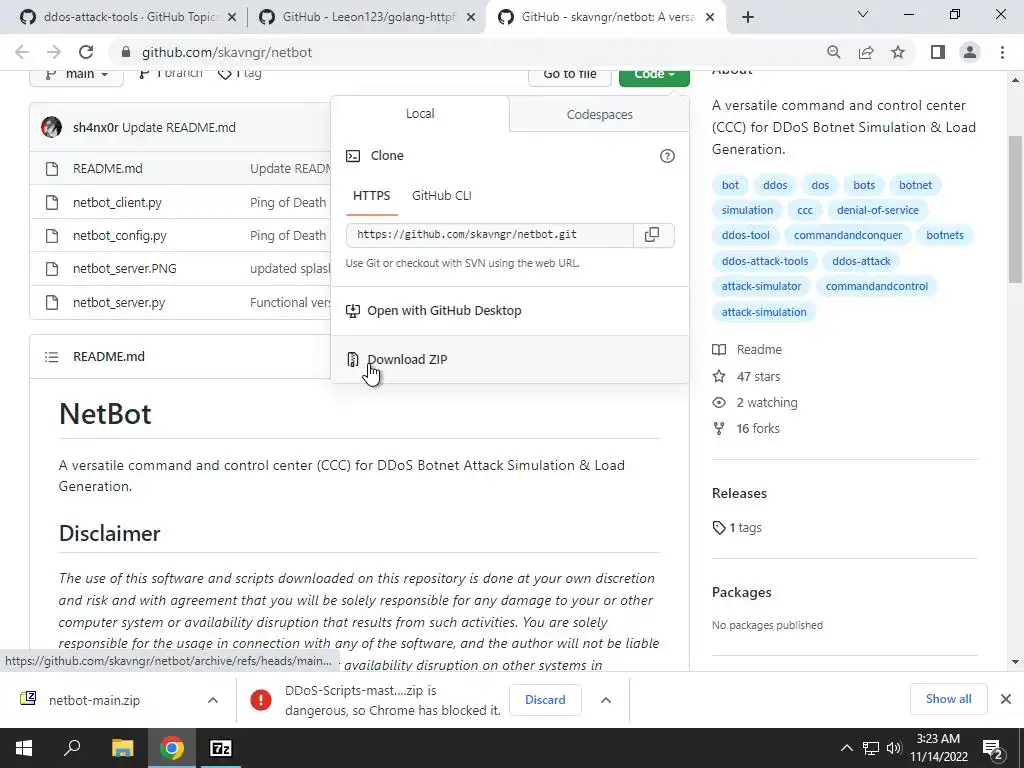Screen dimensions: 1024x768
Task: Open File Explorer from taskbar
Action: (x=122, y=748)
